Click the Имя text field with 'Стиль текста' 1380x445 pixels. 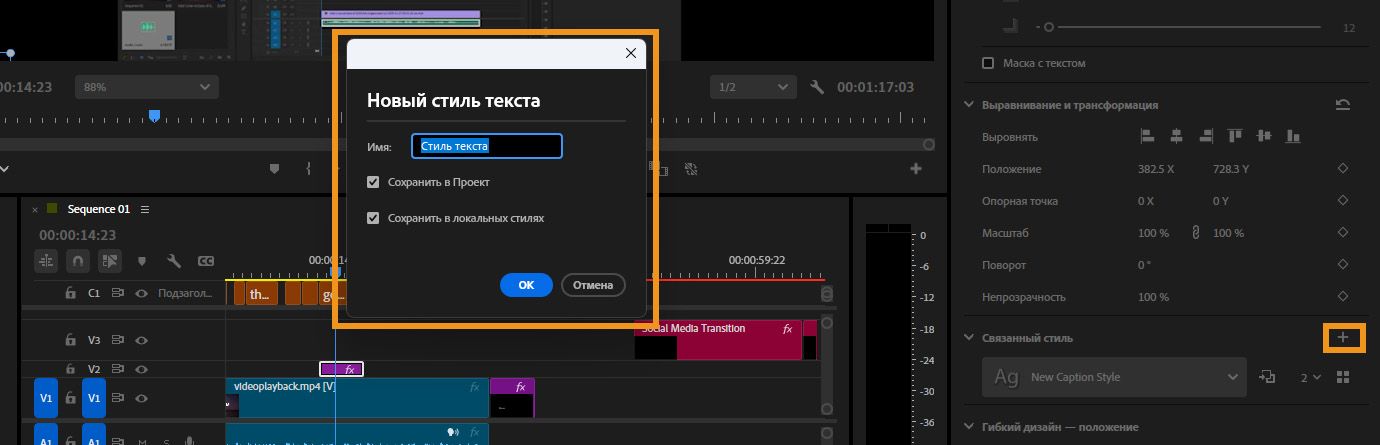click(487, 146)
